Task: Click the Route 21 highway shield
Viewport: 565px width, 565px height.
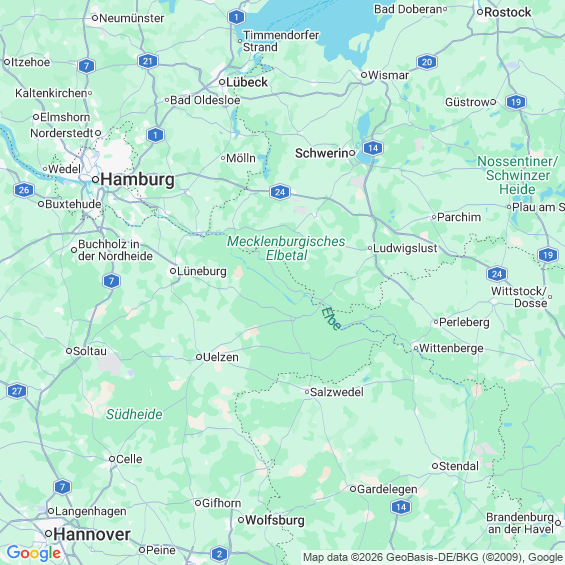Action: (x=148, y=61)
